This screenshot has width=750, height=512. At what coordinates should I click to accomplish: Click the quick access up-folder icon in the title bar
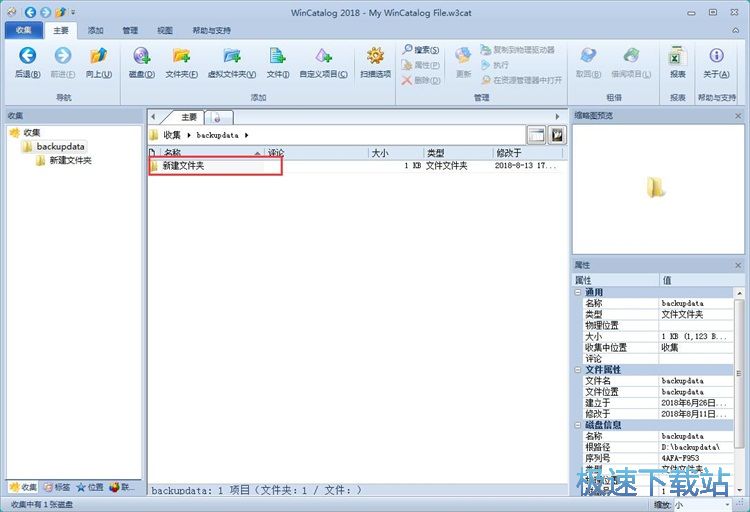(x=61, y=12)
